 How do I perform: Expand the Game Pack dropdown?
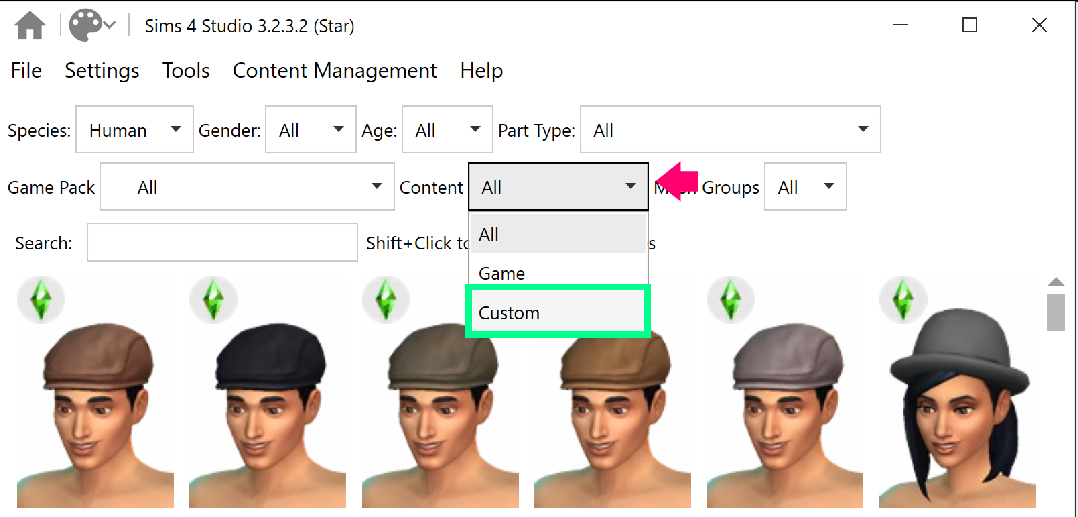(248, 186)
